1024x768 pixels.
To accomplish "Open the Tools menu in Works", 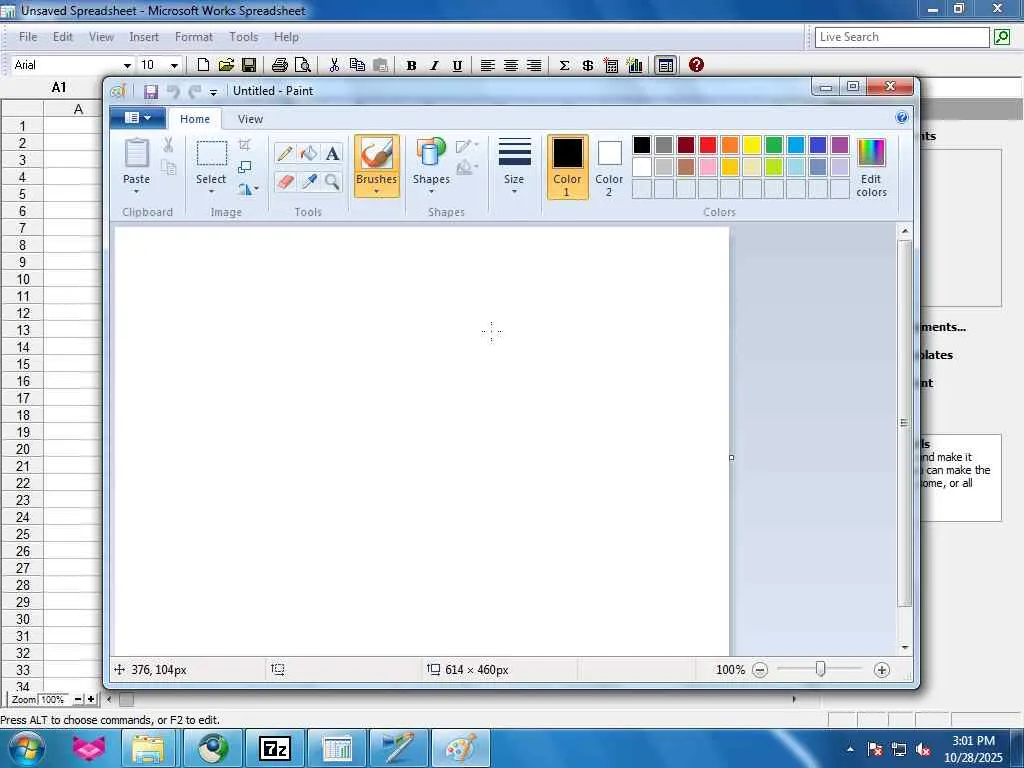I will coord(244,37).
